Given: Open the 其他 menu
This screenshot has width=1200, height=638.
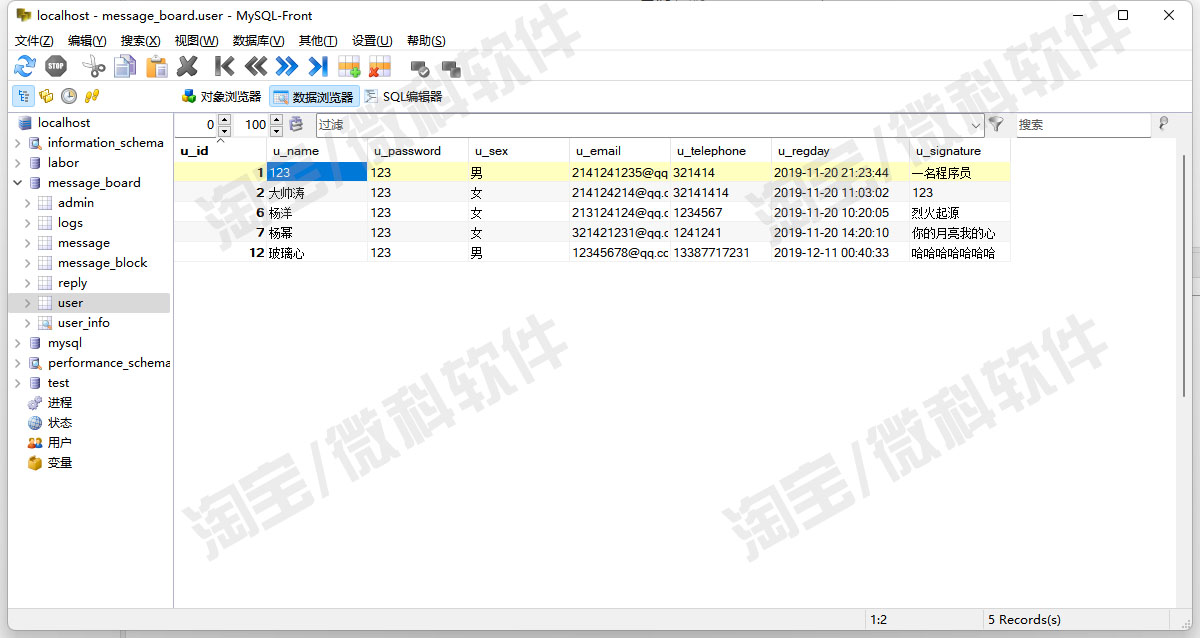Looking at the screenshot, I should (318, 41).
